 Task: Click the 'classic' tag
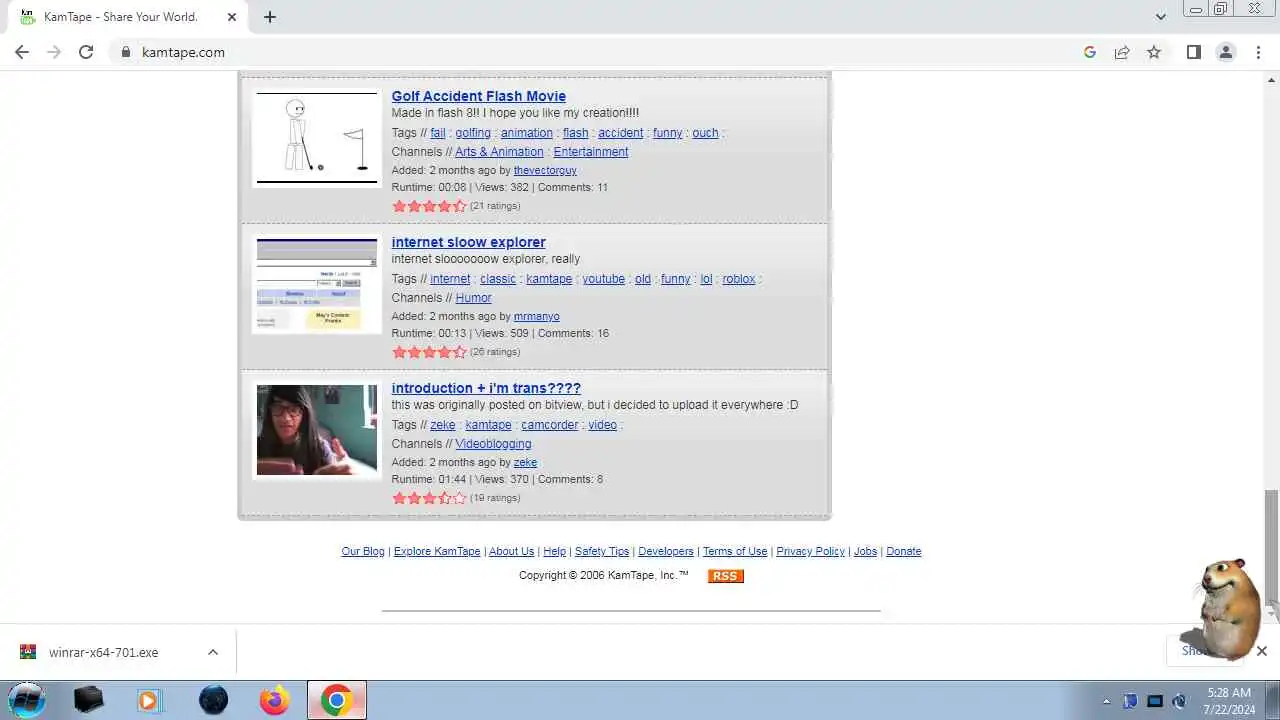[x=498, y=279]
